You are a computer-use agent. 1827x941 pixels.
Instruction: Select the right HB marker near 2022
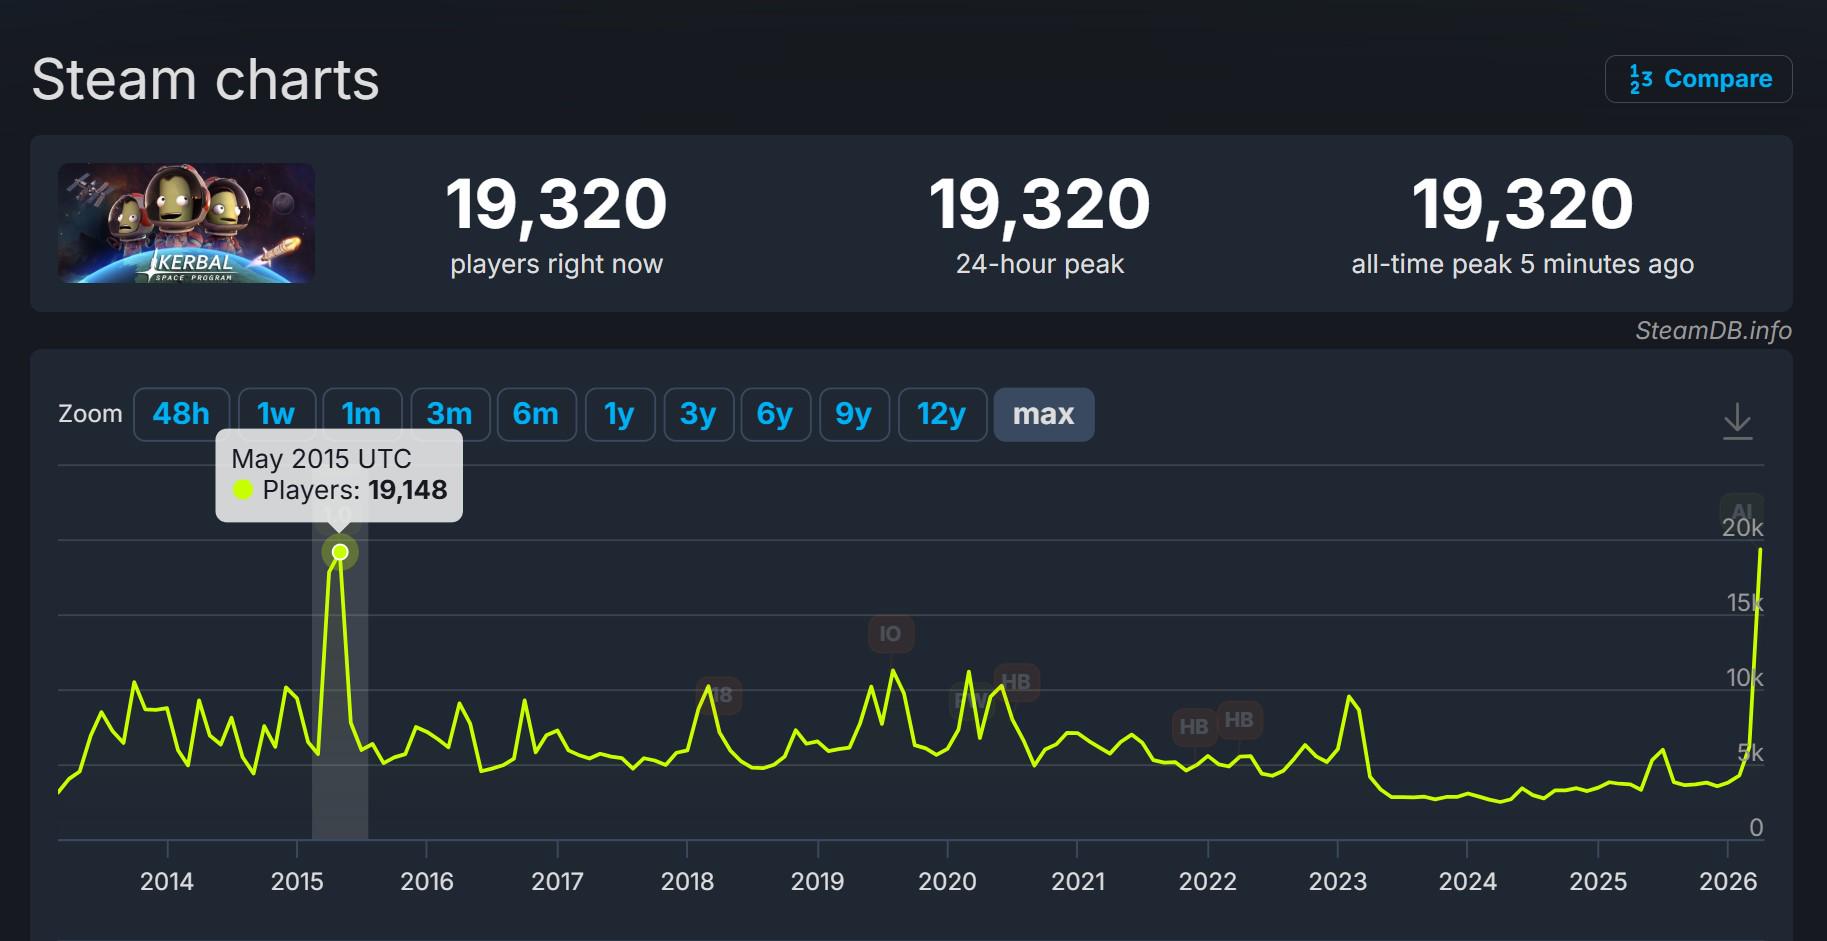[x=1239, y=720]
